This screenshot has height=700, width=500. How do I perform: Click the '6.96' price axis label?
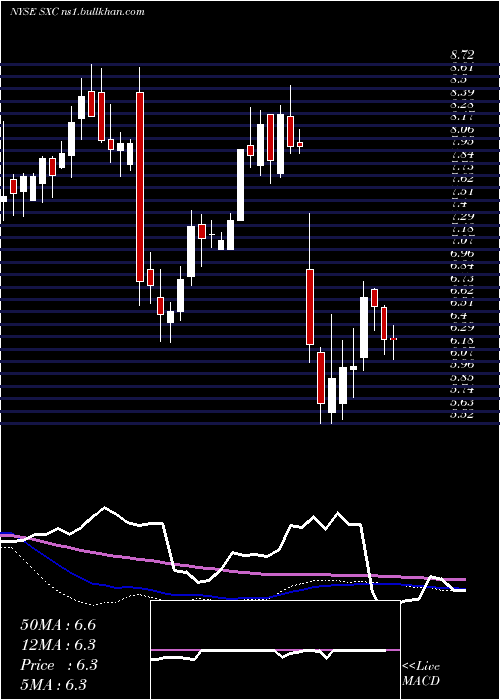462,254
